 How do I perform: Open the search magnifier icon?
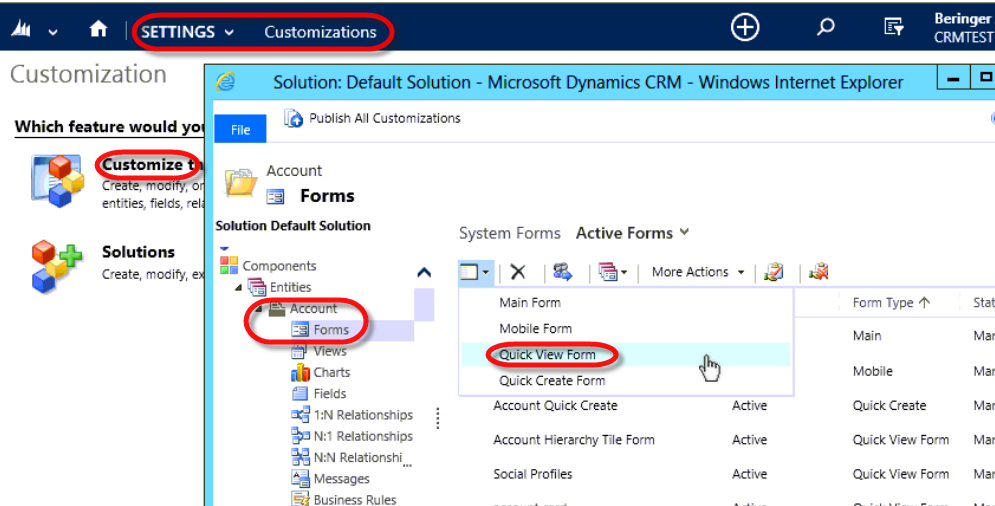825,27
